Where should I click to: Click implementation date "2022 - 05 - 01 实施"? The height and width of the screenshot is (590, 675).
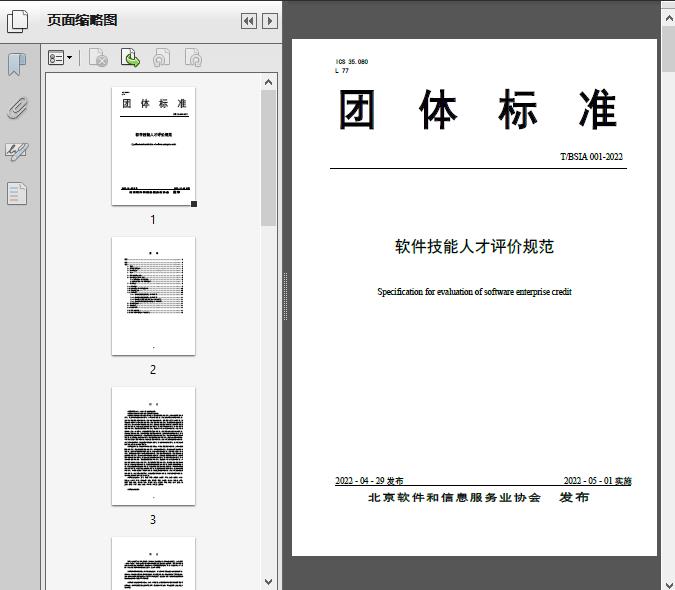[x=598, y=481]
